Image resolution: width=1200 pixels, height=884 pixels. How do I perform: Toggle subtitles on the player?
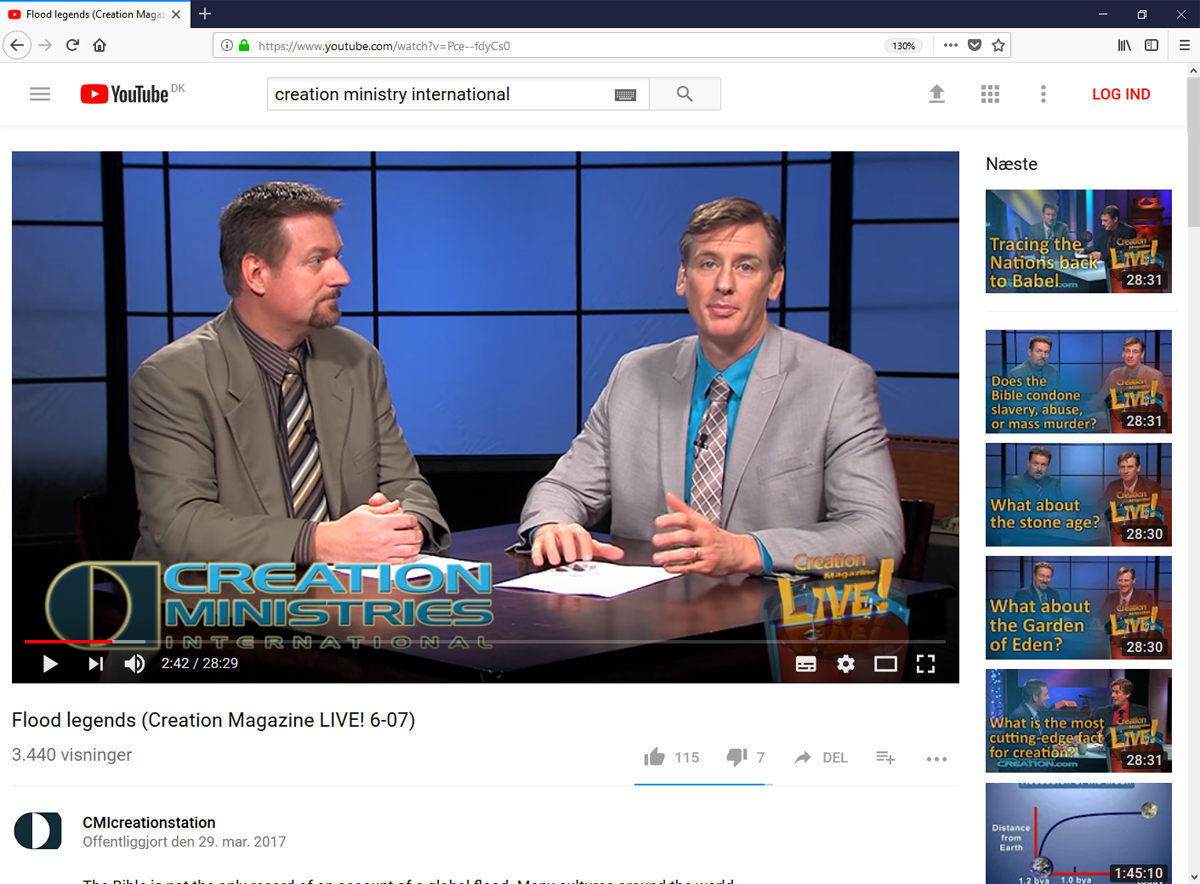click(806, 663)
